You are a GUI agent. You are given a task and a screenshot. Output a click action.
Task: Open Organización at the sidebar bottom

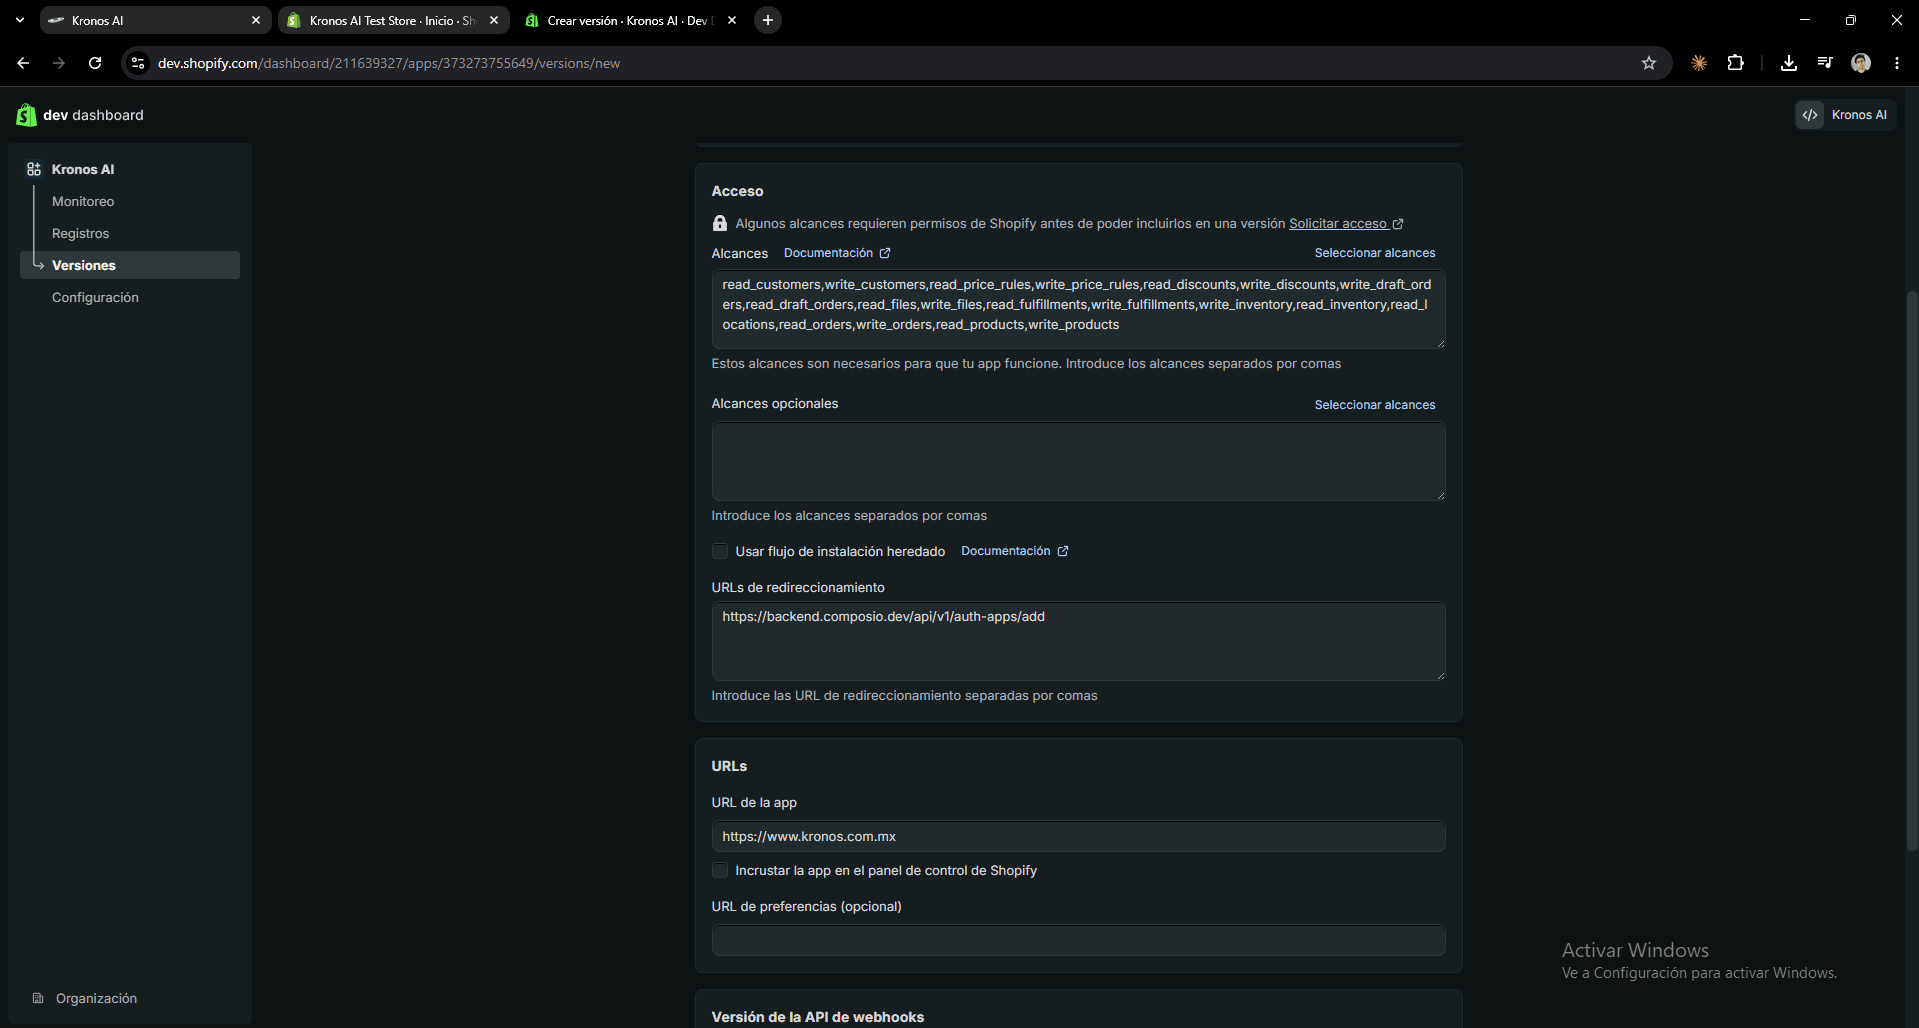point(96,998)
